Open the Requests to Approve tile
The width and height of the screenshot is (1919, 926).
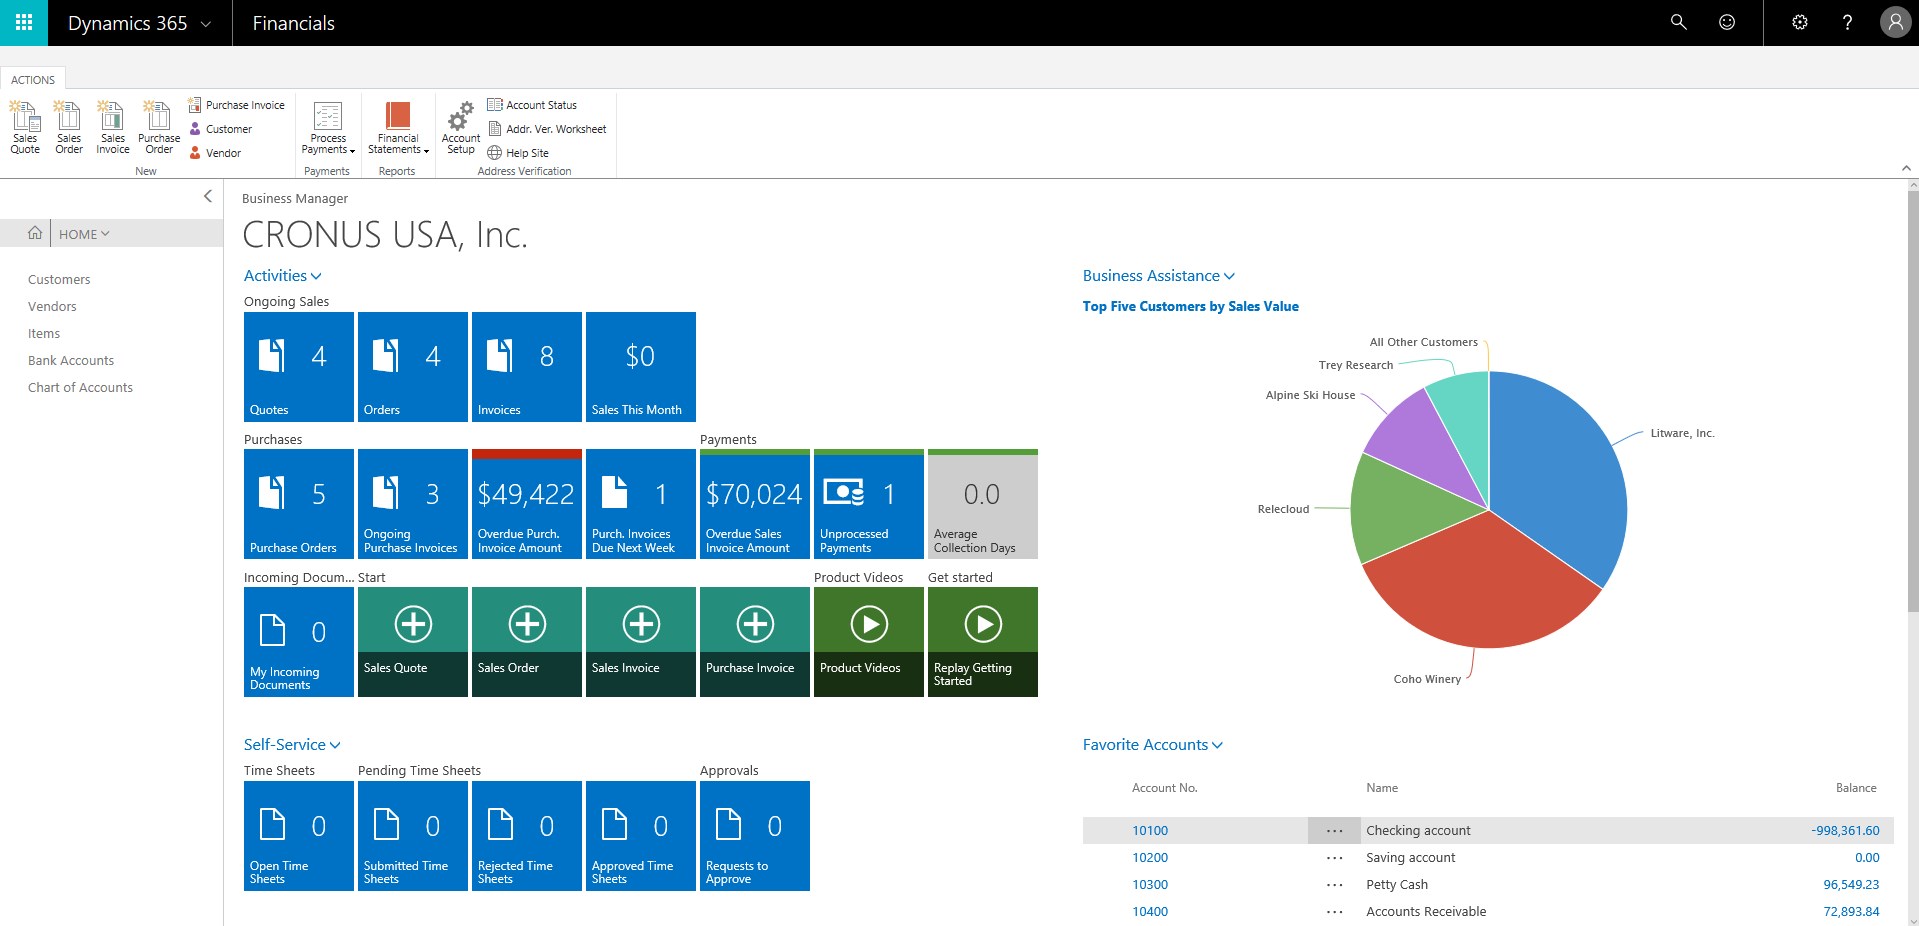click(755, 836)
